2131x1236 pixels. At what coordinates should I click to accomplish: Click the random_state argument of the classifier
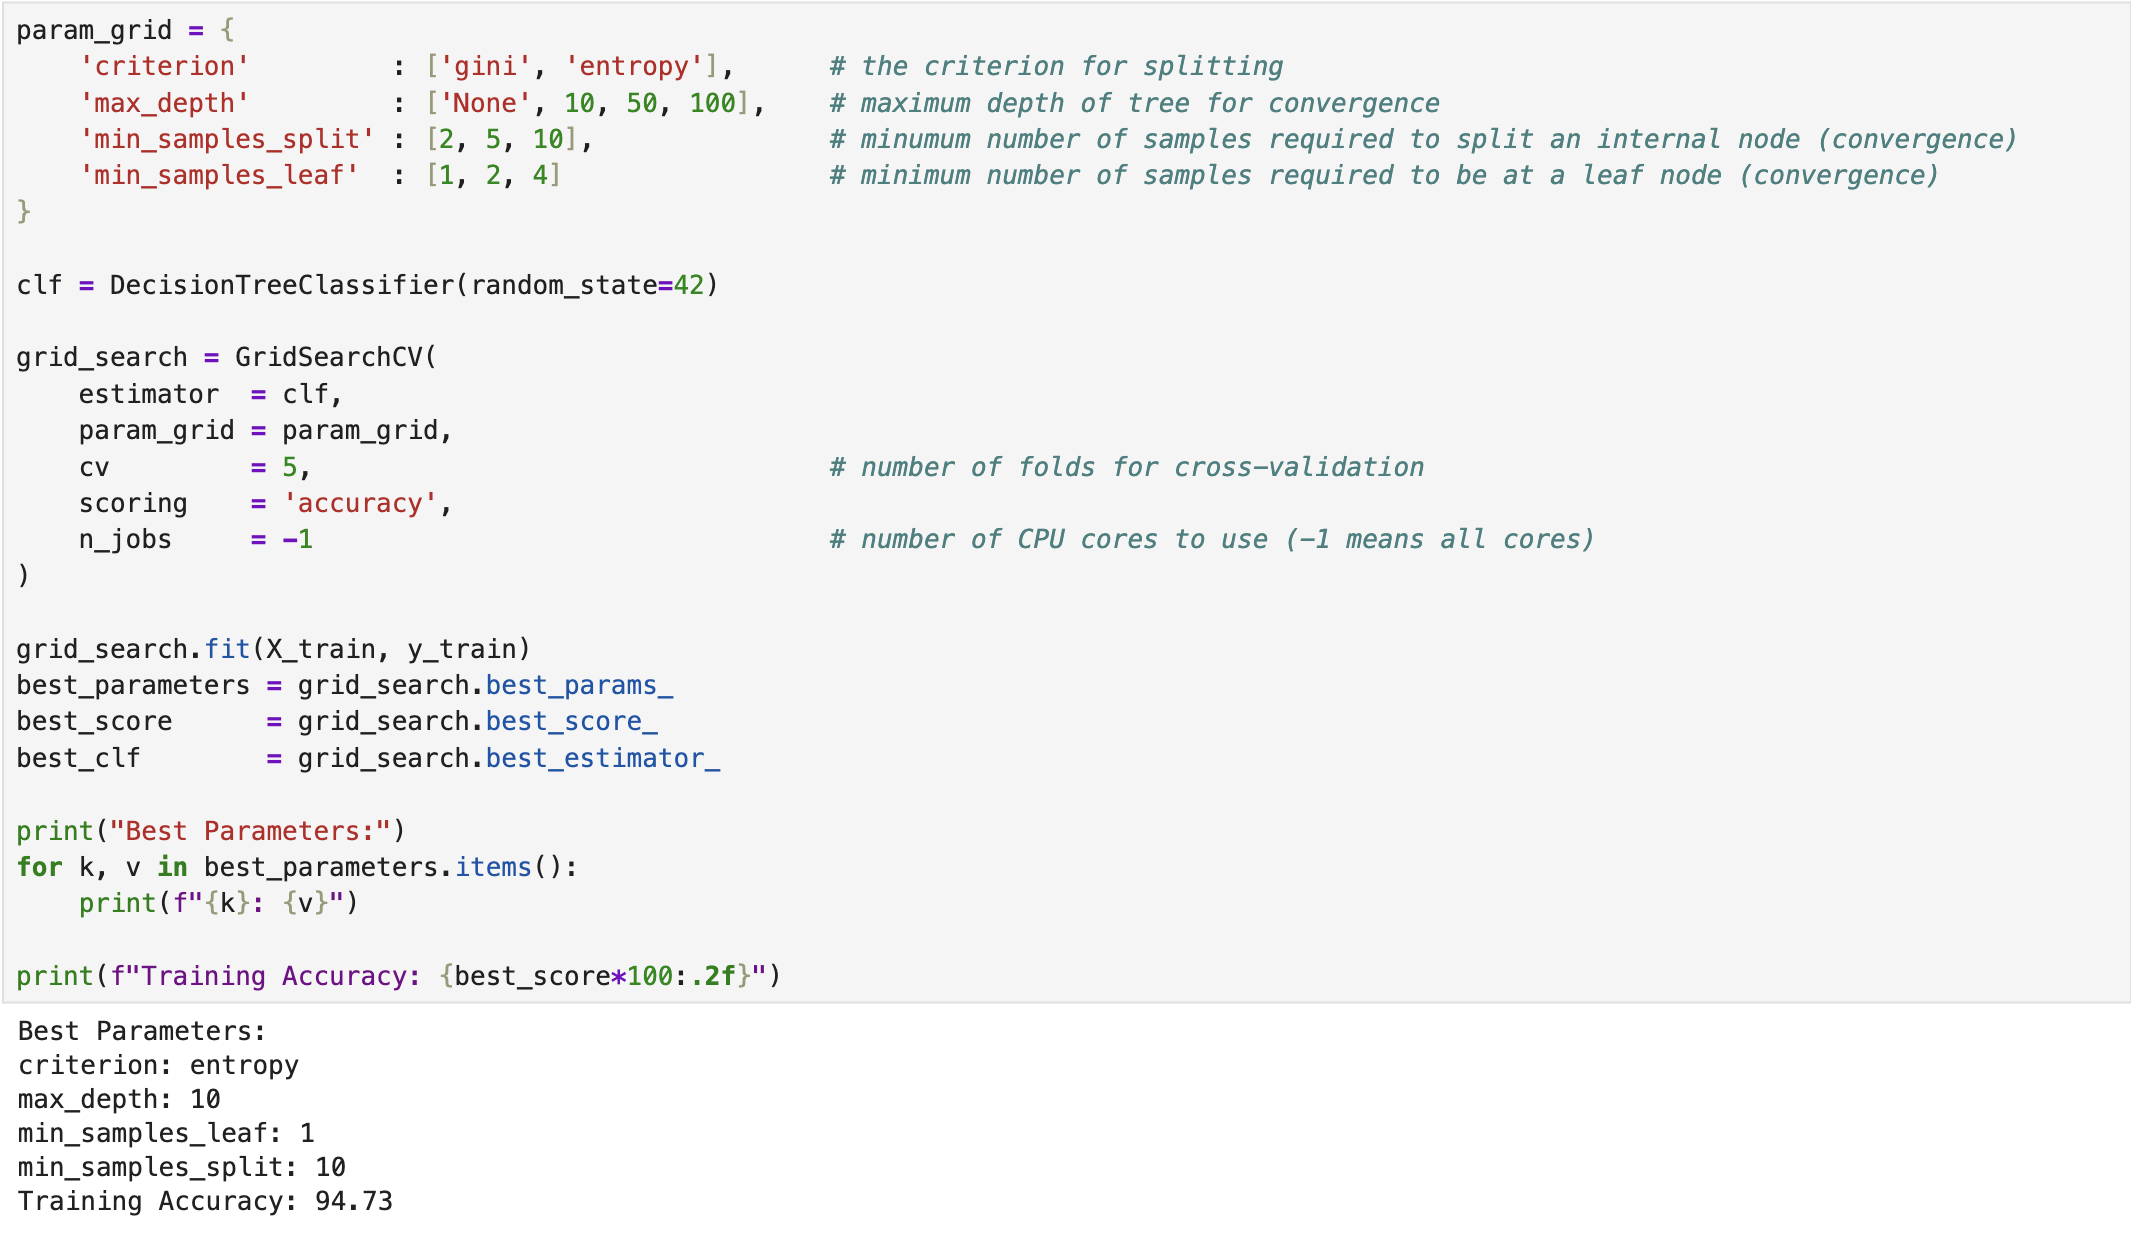(563, 286)
